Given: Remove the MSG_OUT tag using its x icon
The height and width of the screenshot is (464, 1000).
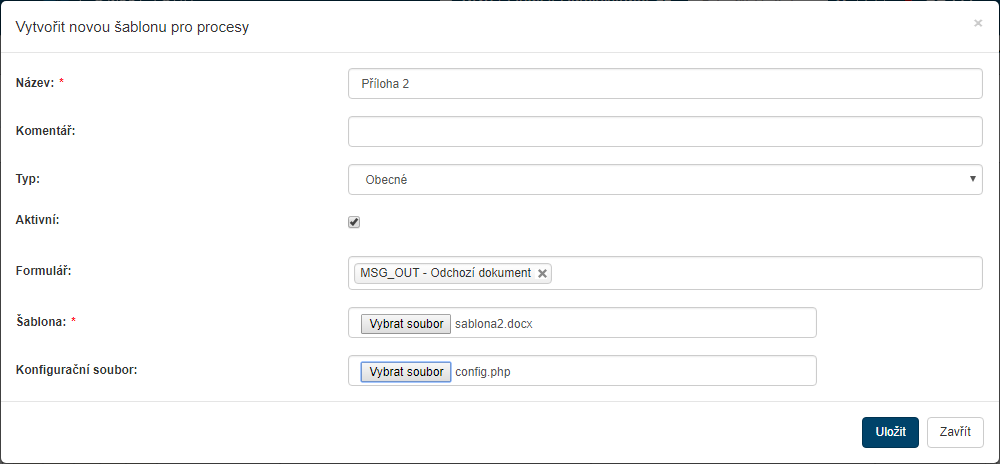Looking at the screenshot, I should (542, 273).
